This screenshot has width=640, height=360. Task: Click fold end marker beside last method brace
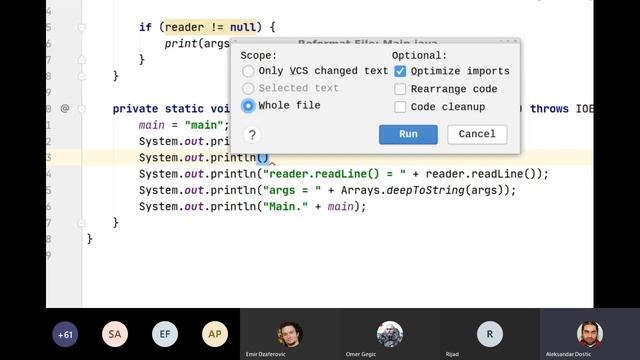(x=82, y=223)
